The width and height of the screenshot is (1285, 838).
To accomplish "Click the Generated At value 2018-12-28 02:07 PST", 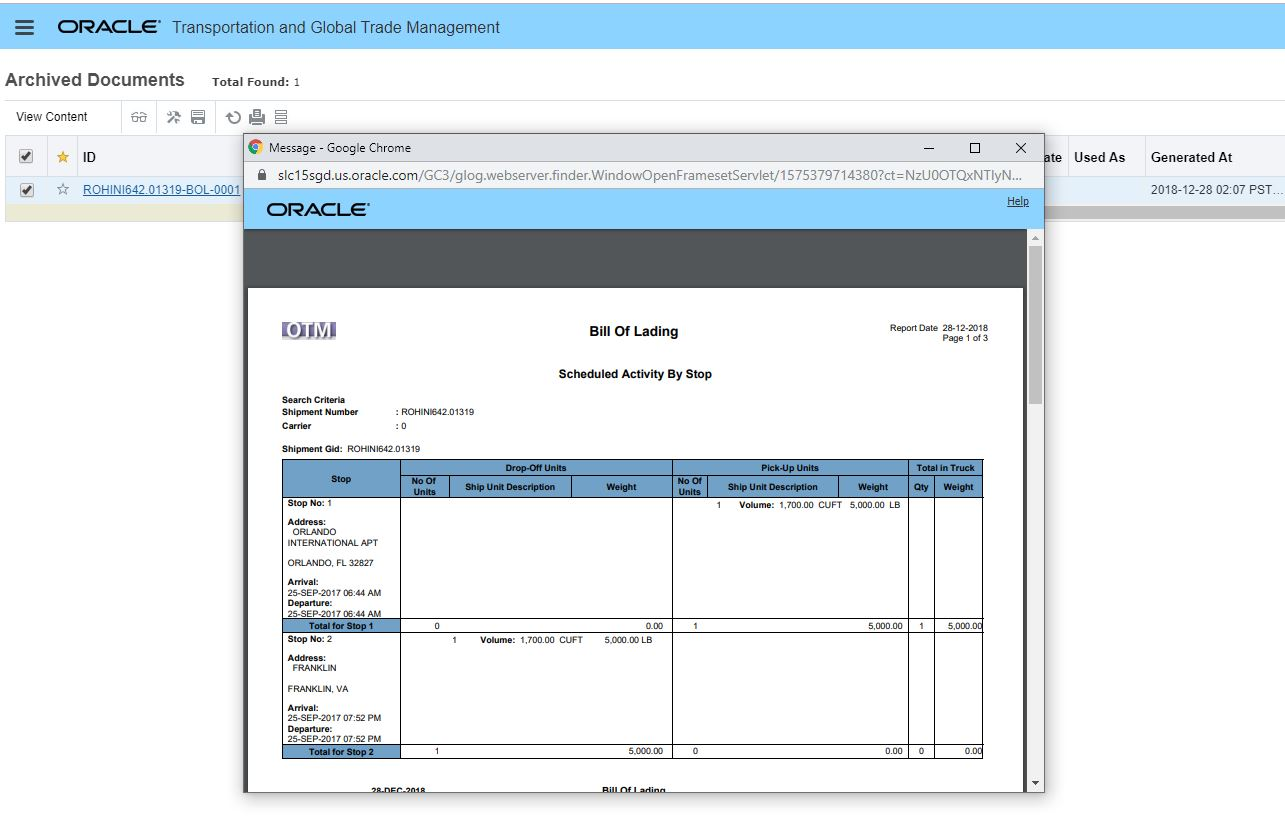I will click(x=1216, y=189).
